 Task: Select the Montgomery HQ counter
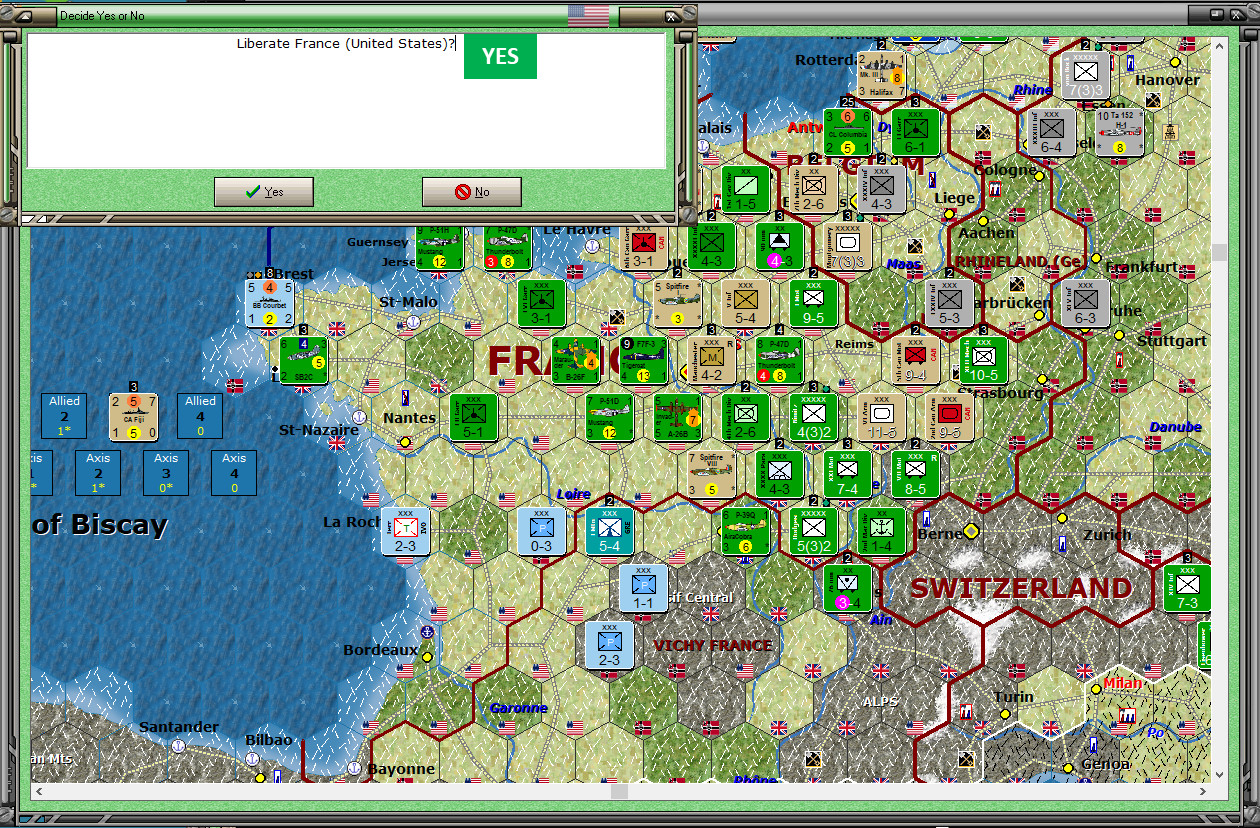(x=849, y=246)
